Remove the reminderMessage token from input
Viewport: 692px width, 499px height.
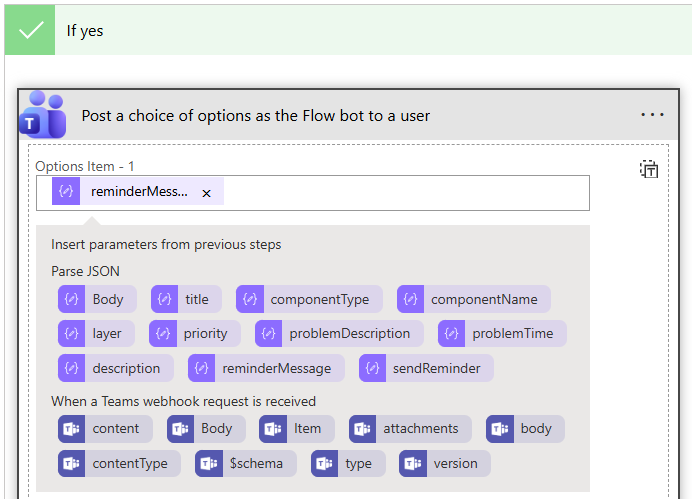click(x=206, y=193)
